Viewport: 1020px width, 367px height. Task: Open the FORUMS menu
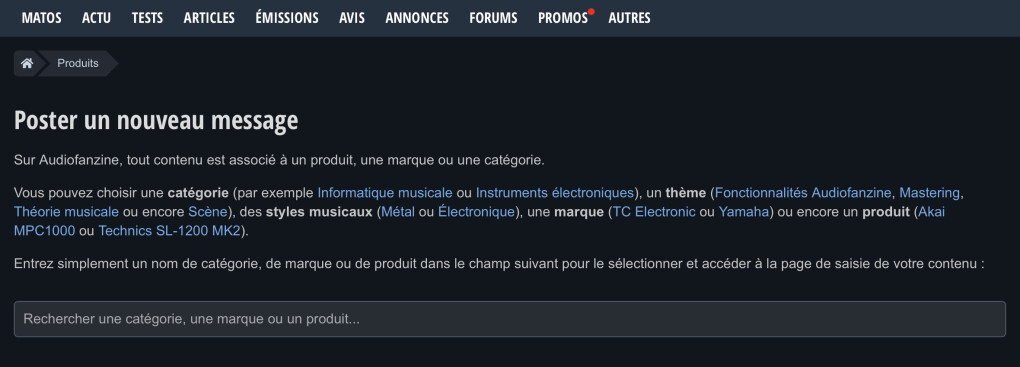(493, 18)
